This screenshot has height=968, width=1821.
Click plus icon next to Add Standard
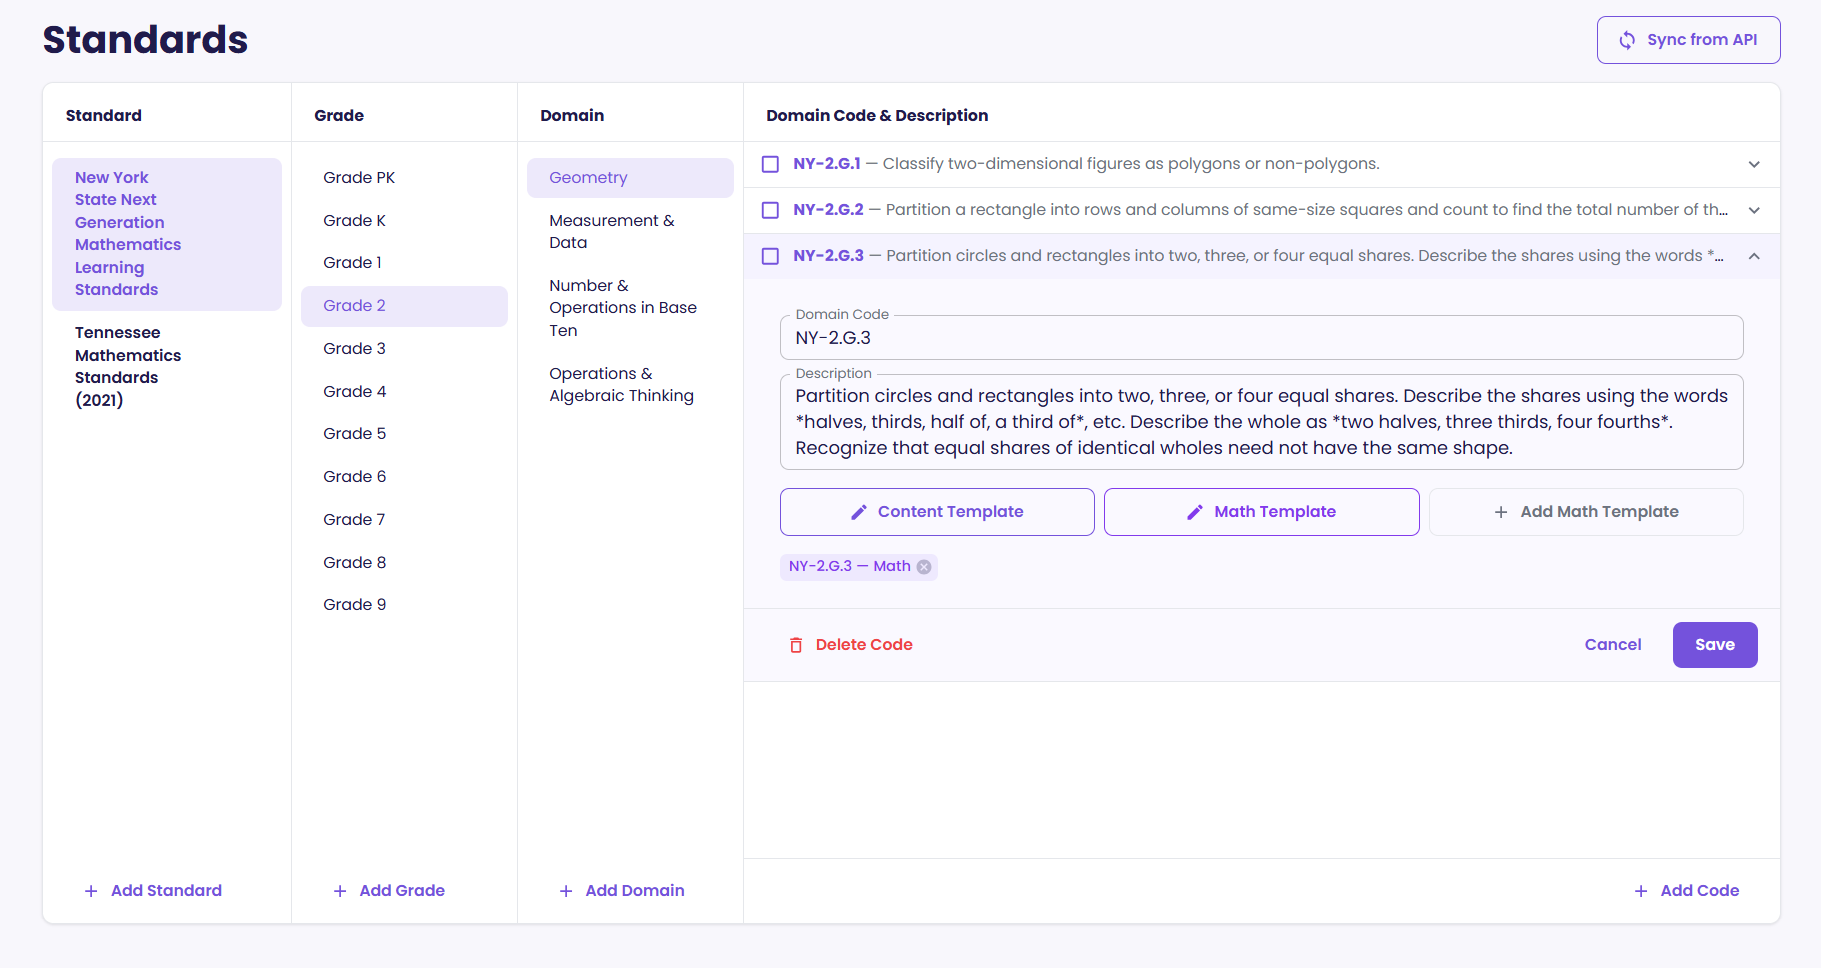pyautogui.click(x=91, y=891)
